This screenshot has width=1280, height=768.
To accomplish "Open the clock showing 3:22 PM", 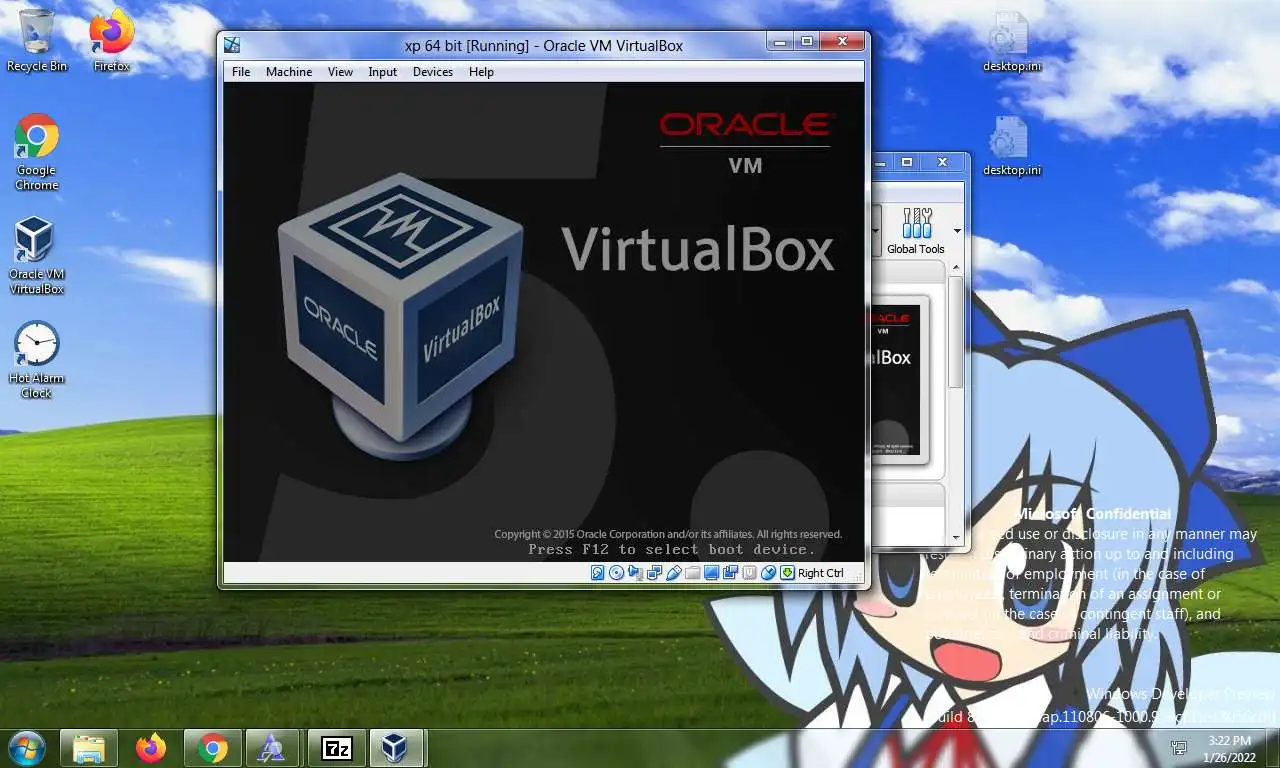I will tap(1229, 748).
